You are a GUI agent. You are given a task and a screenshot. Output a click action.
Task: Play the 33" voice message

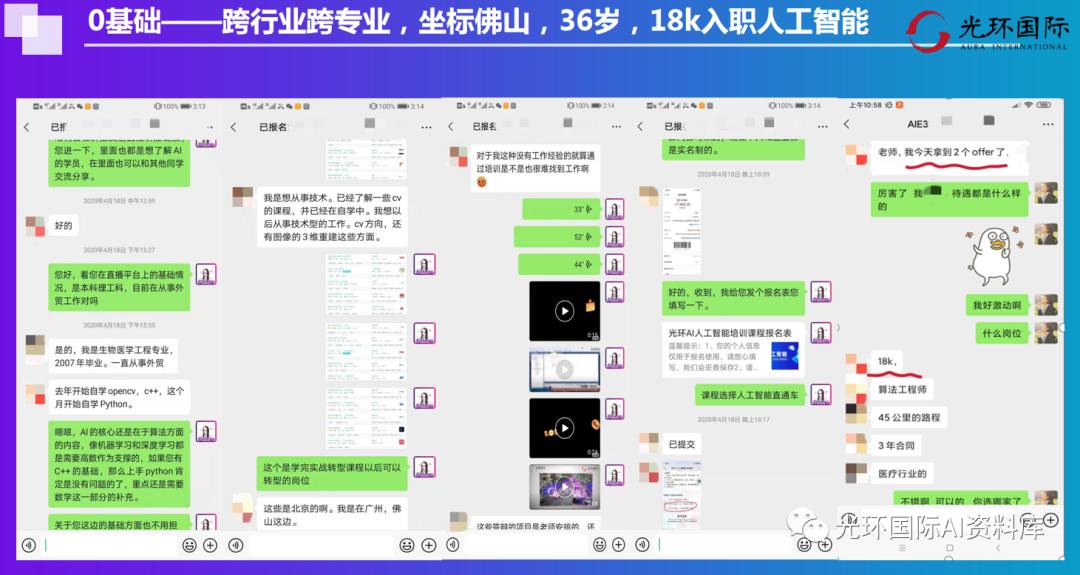pyautogui.click(x=561, y=209)
